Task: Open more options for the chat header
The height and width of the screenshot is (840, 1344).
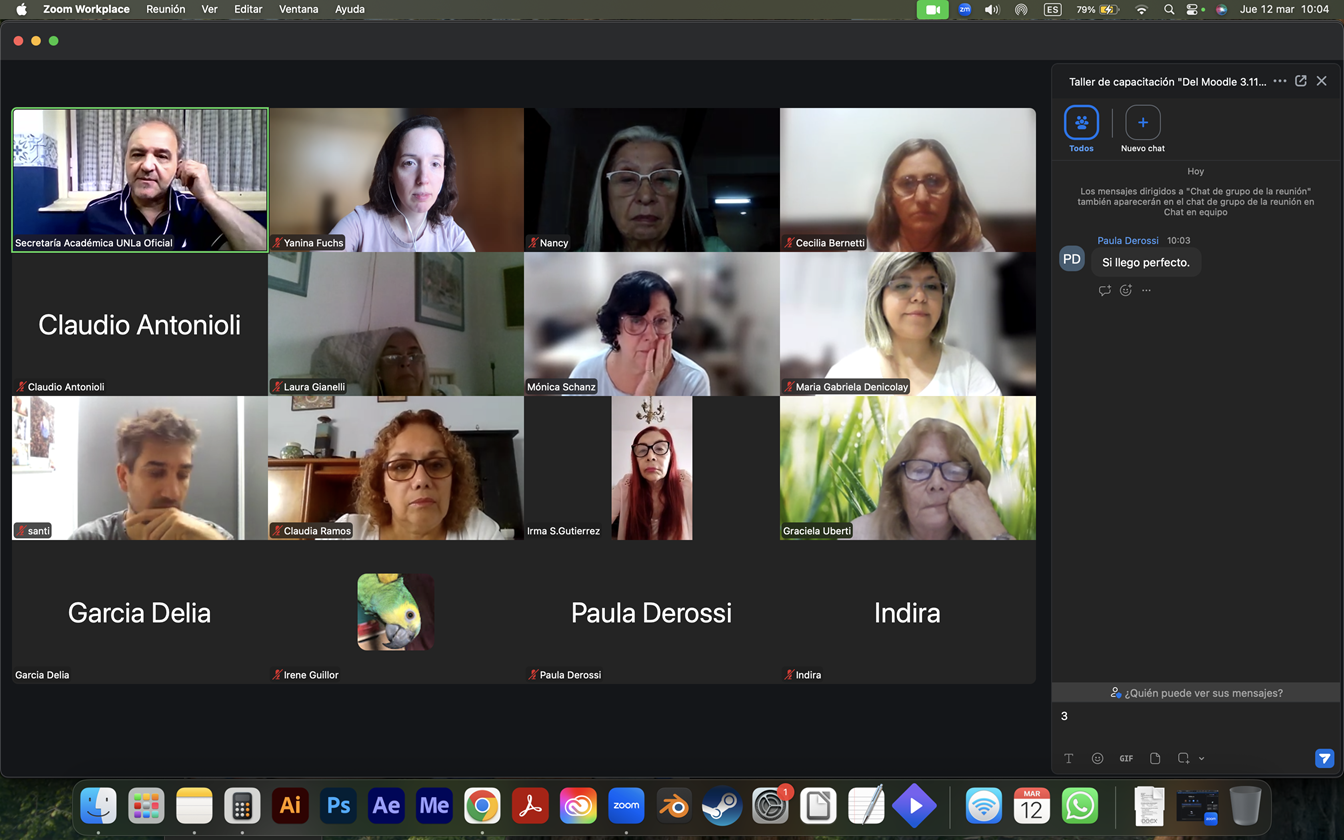Action: (1280, 81)
